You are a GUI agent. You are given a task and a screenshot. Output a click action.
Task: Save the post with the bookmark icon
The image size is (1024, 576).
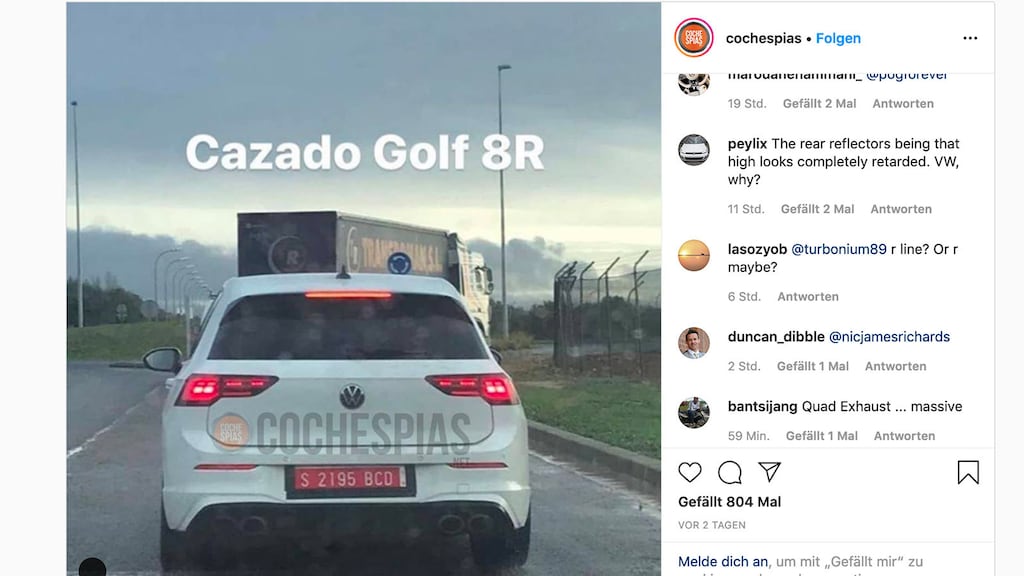968,472
